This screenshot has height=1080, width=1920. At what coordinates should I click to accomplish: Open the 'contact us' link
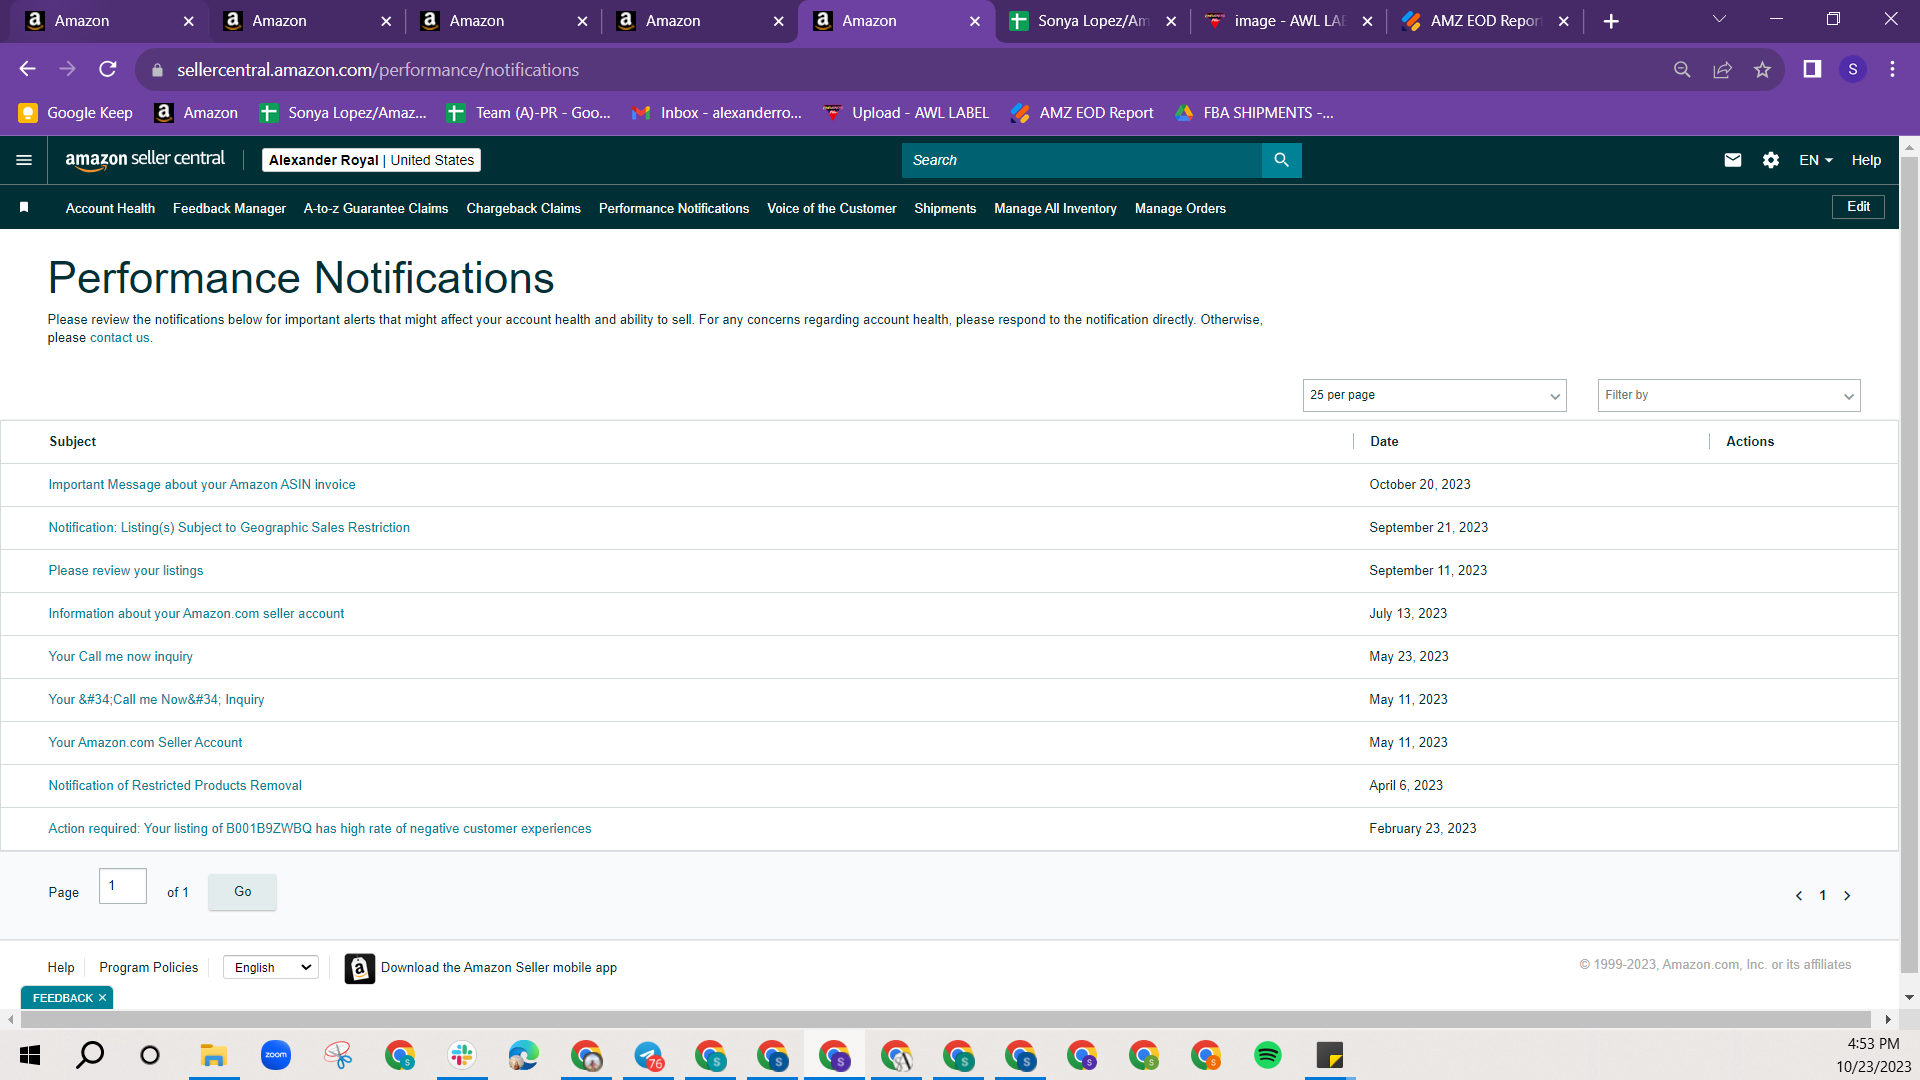click(119, 338)
